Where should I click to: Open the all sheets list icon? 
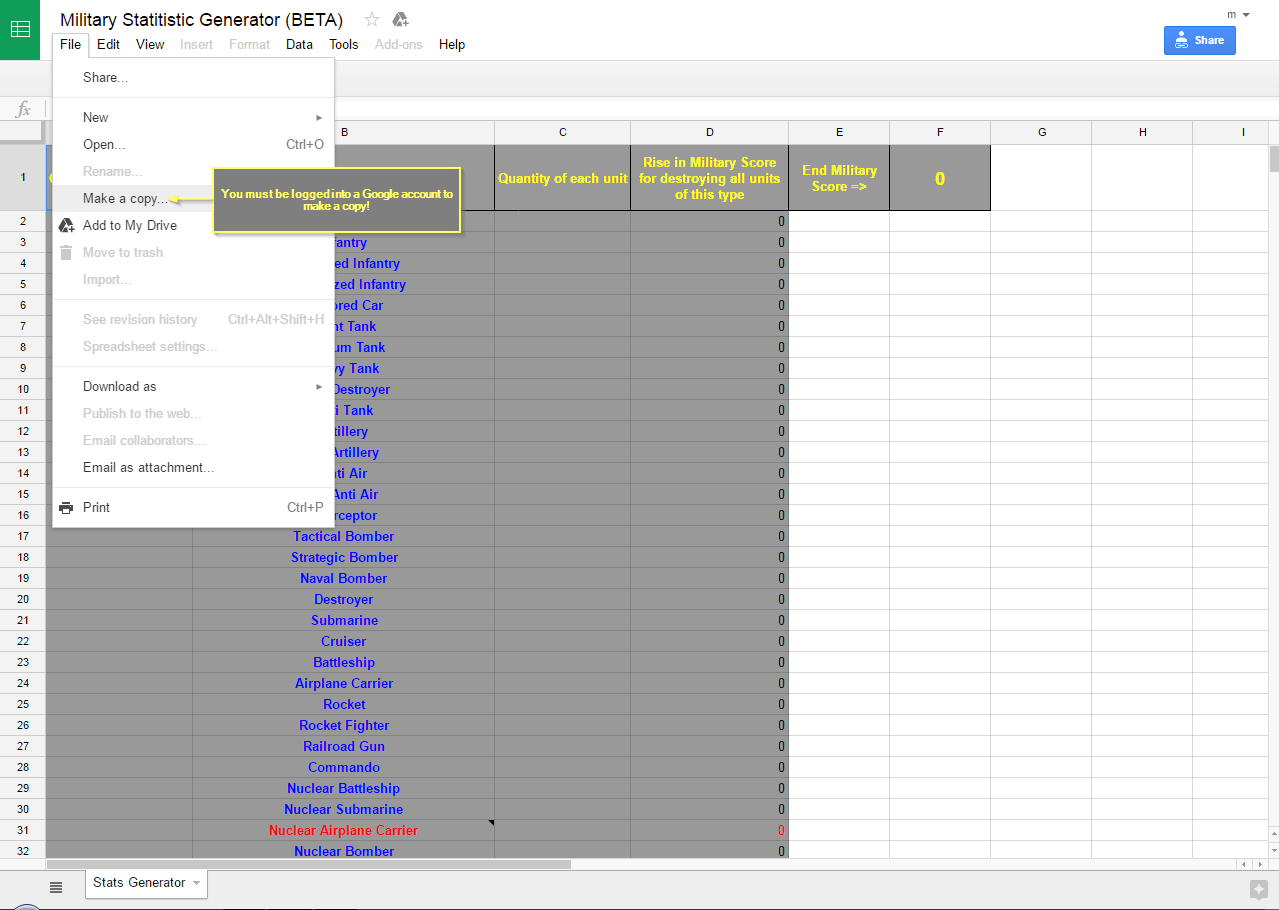coord(56,887)
